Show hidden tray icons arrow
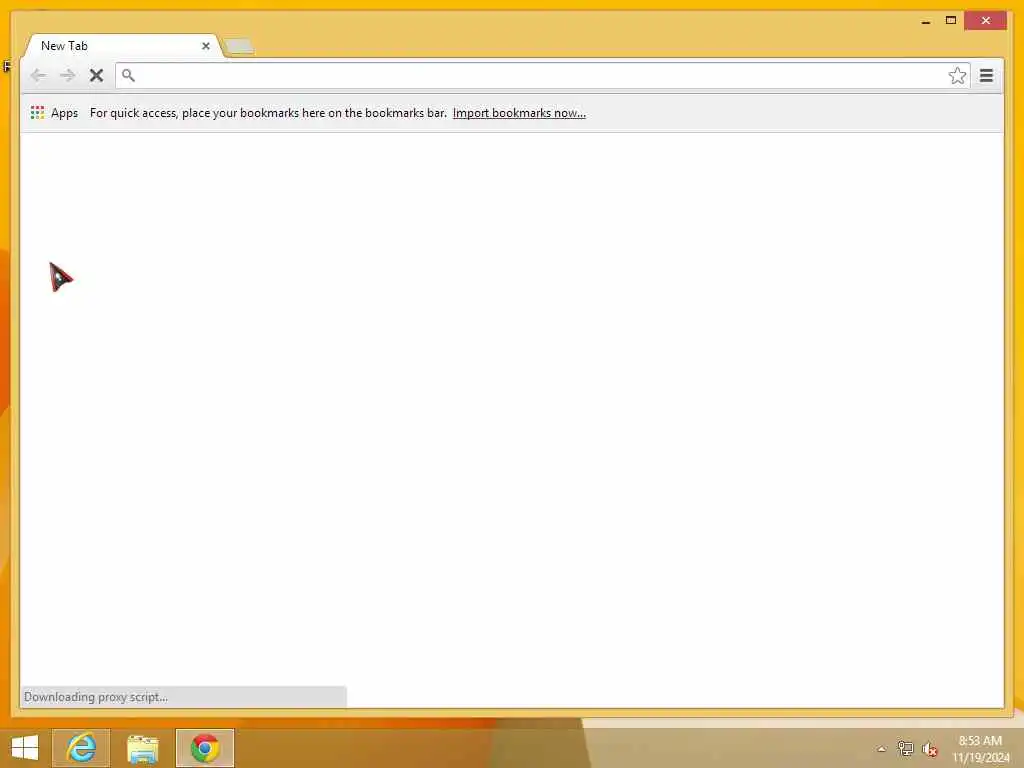1024x768 pixels. click(881, 749)
